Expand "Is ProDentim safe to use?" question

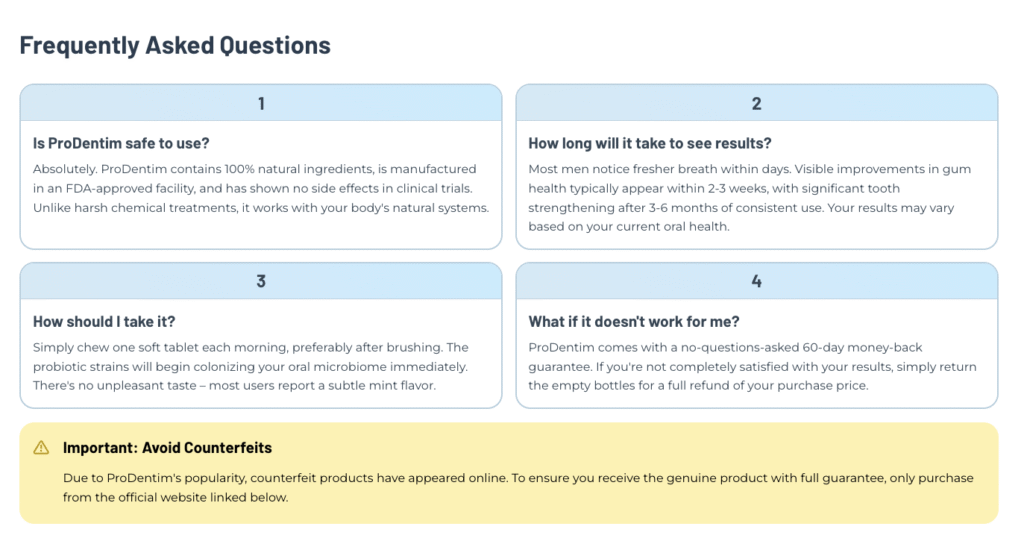coord(121,143)
